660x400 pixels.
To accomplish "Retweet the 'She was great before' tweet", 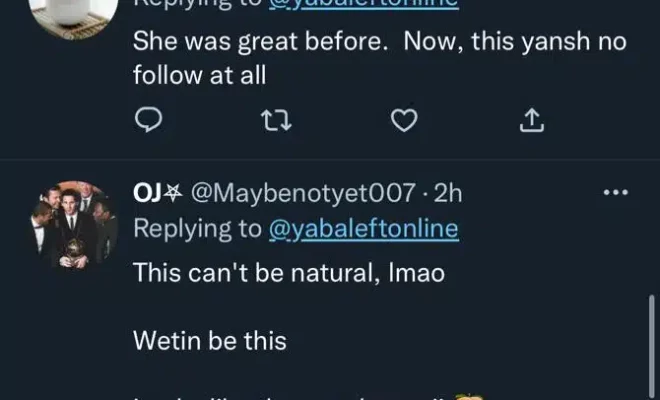I will click(273, 122).
